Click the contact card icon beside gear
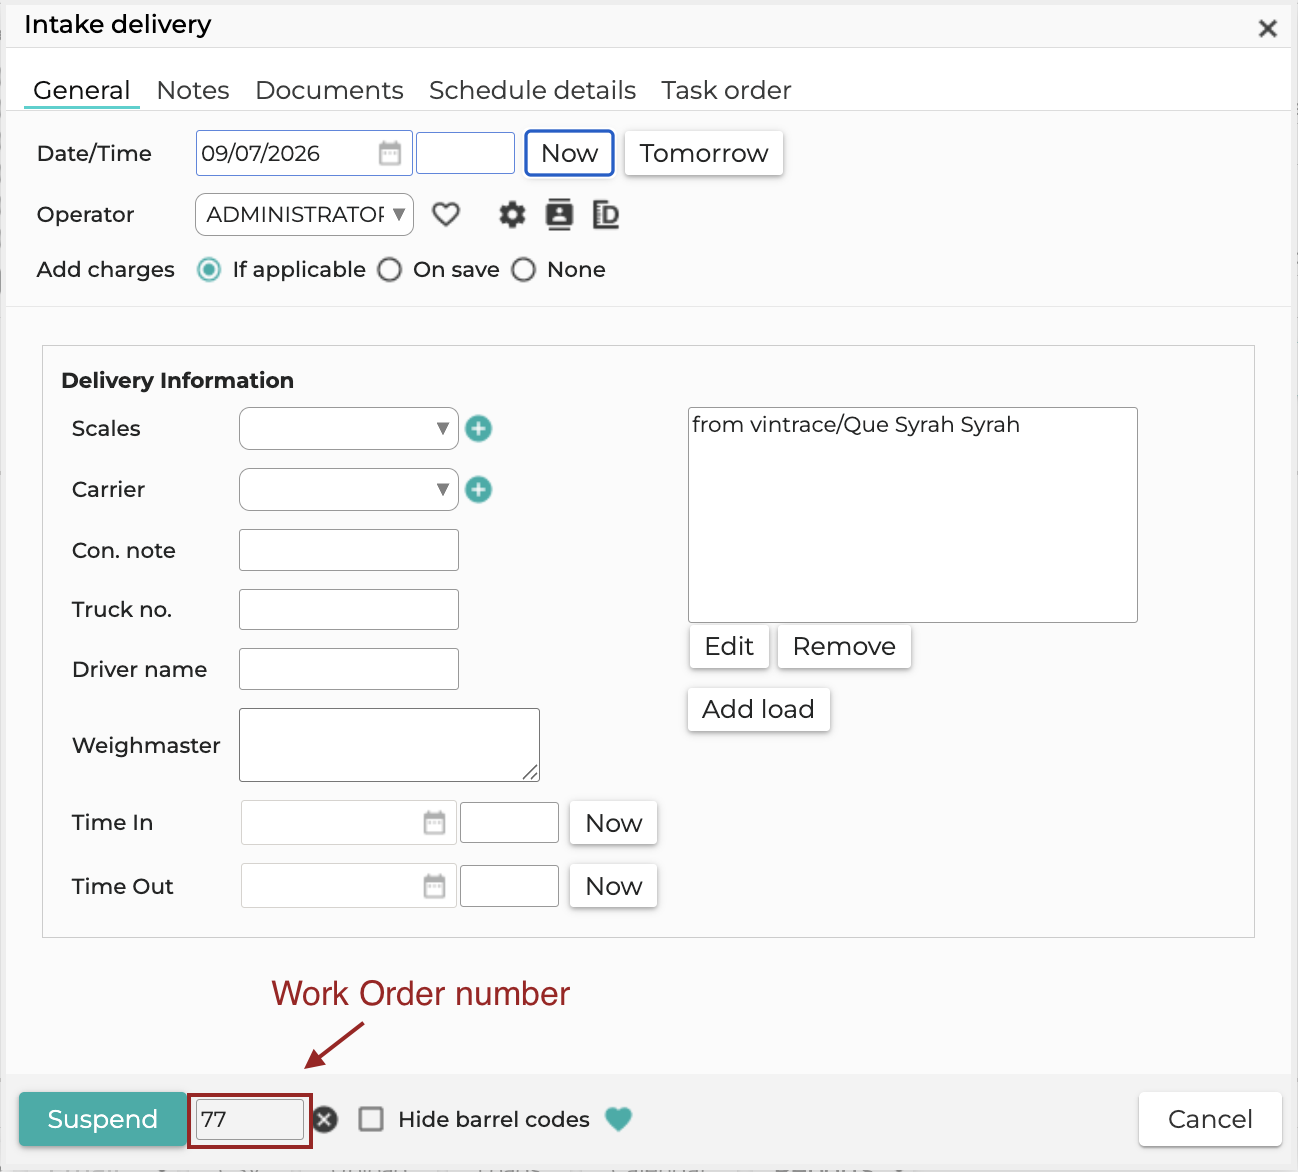 coord(559,214)
